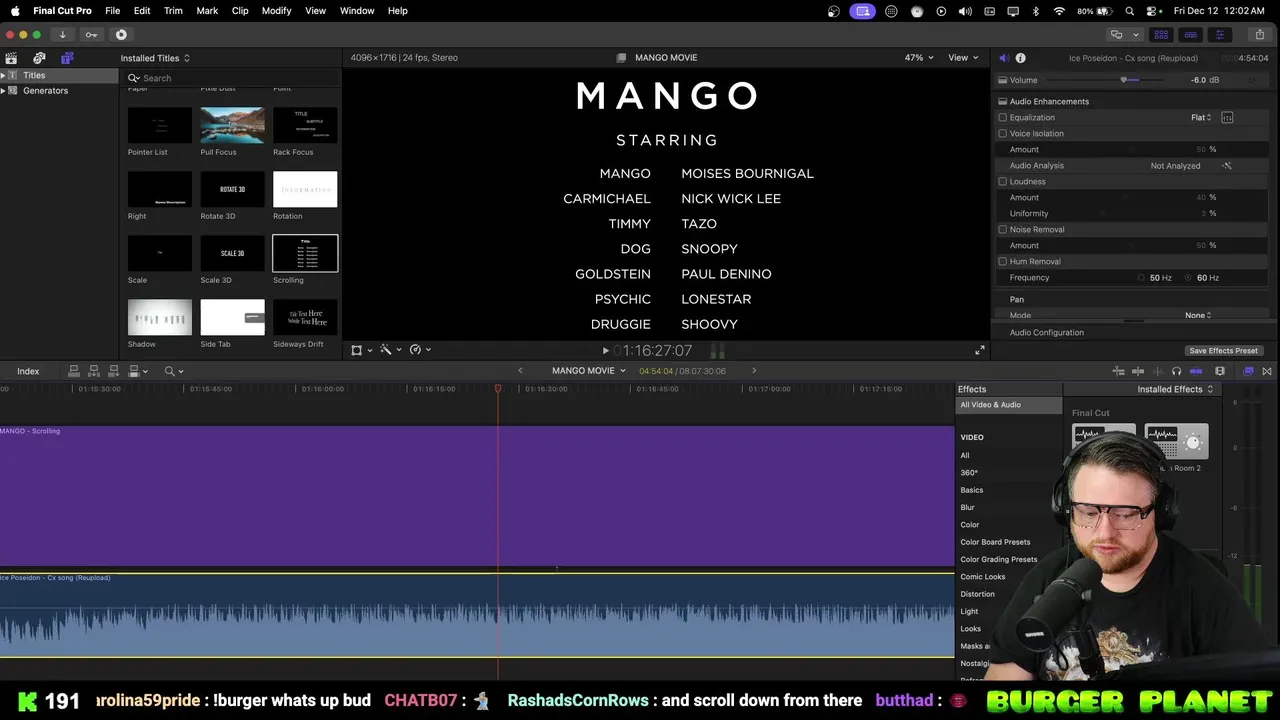The width and height of the screenshot is (1280, 720).
Task: Select the Blur effects category
Action: (967, 508)
